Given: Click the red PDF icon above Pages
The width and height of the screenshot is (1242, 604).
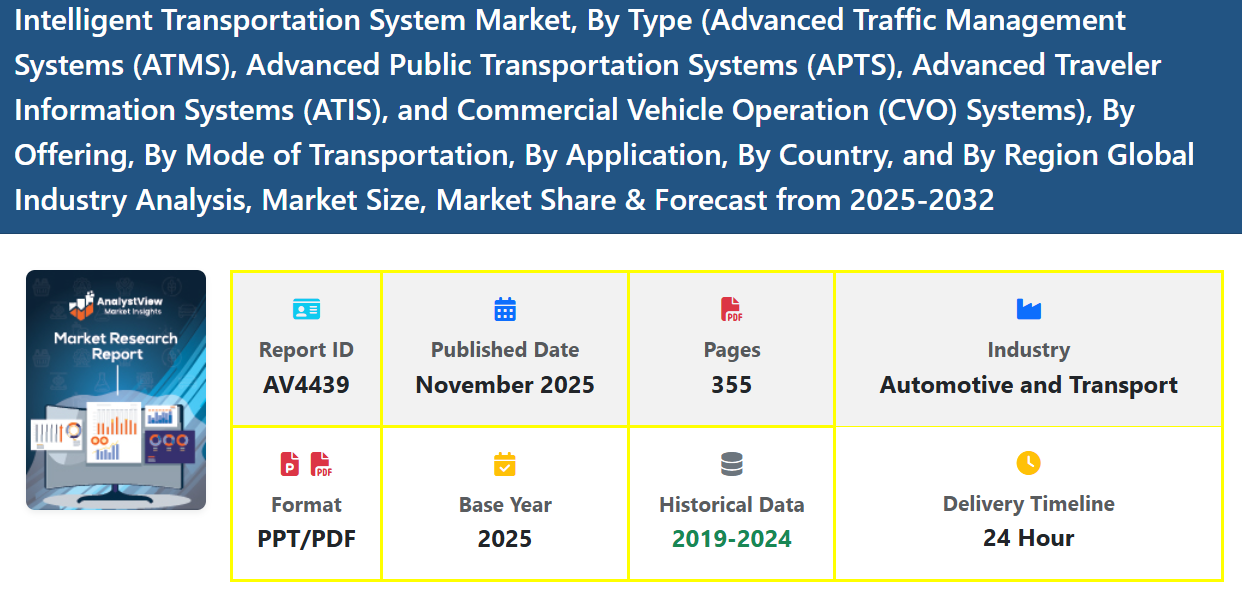Looking at the screenshot, I should point(731,309).
